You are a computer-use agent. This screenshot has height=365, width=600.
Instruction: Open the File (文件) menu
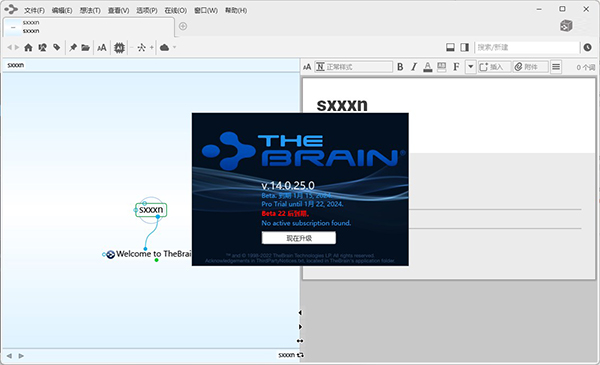click(x=34, y=10)
